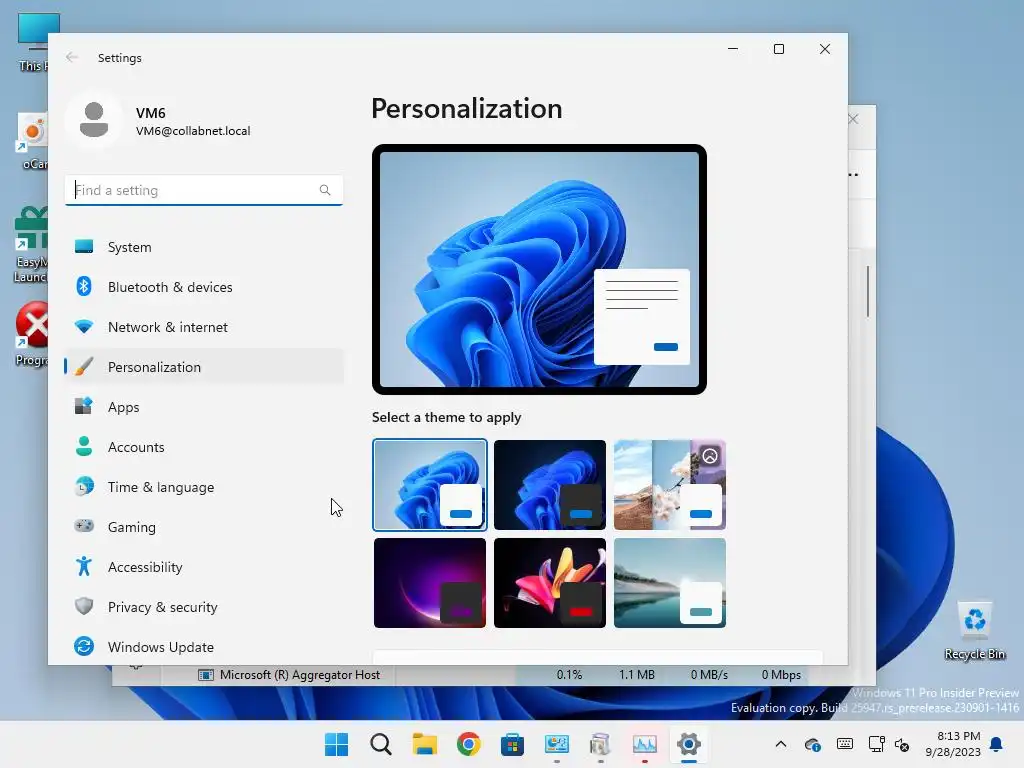Open the Apps icon in sidebar
1024x768 pixels.
coord(84,407)
